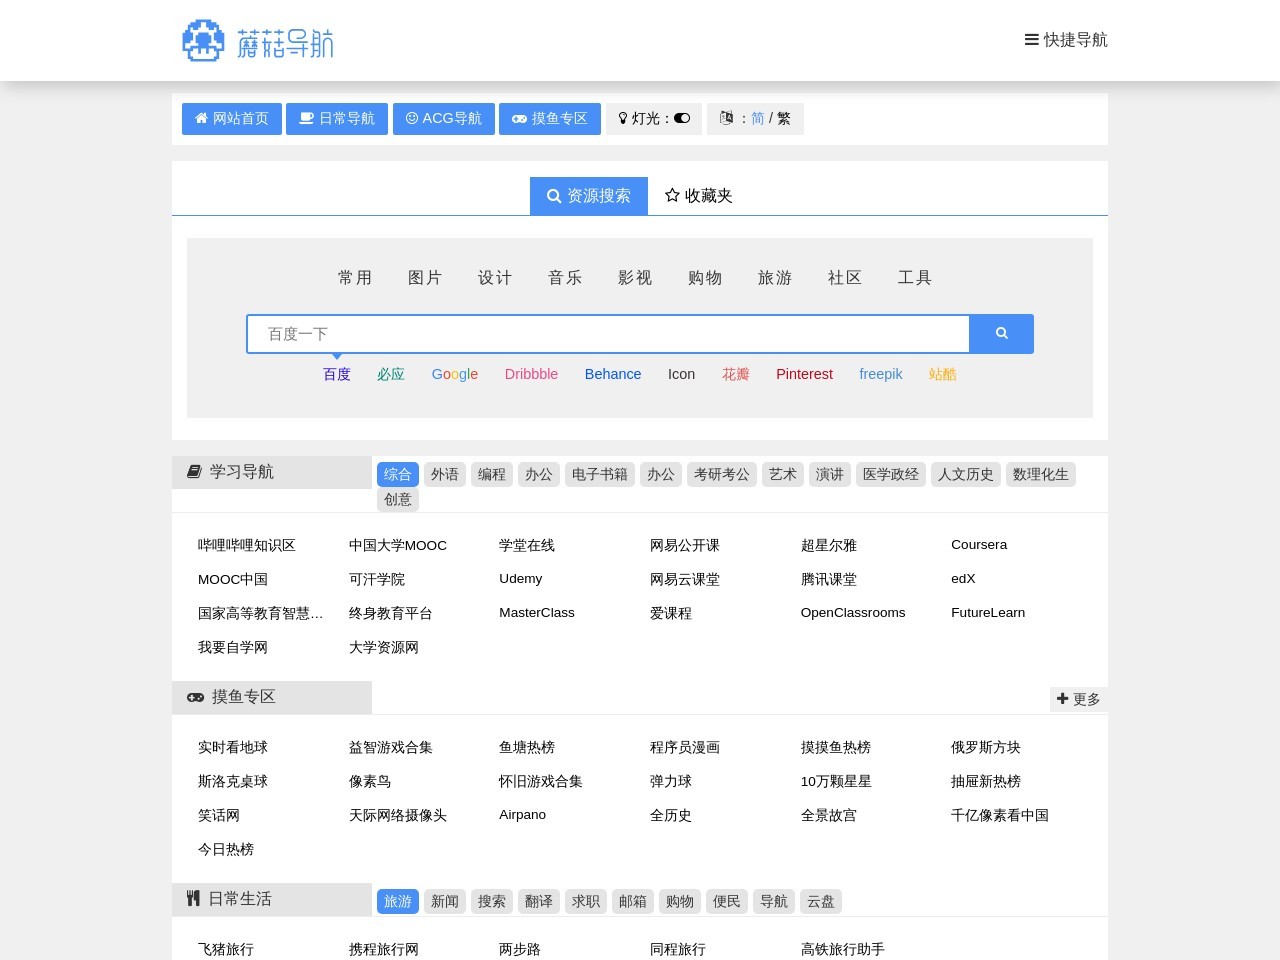Click the gamepad icon beside 摸鱼专区 heading
The height and width of the screenshot is (960, 1280).
[195, 697]
